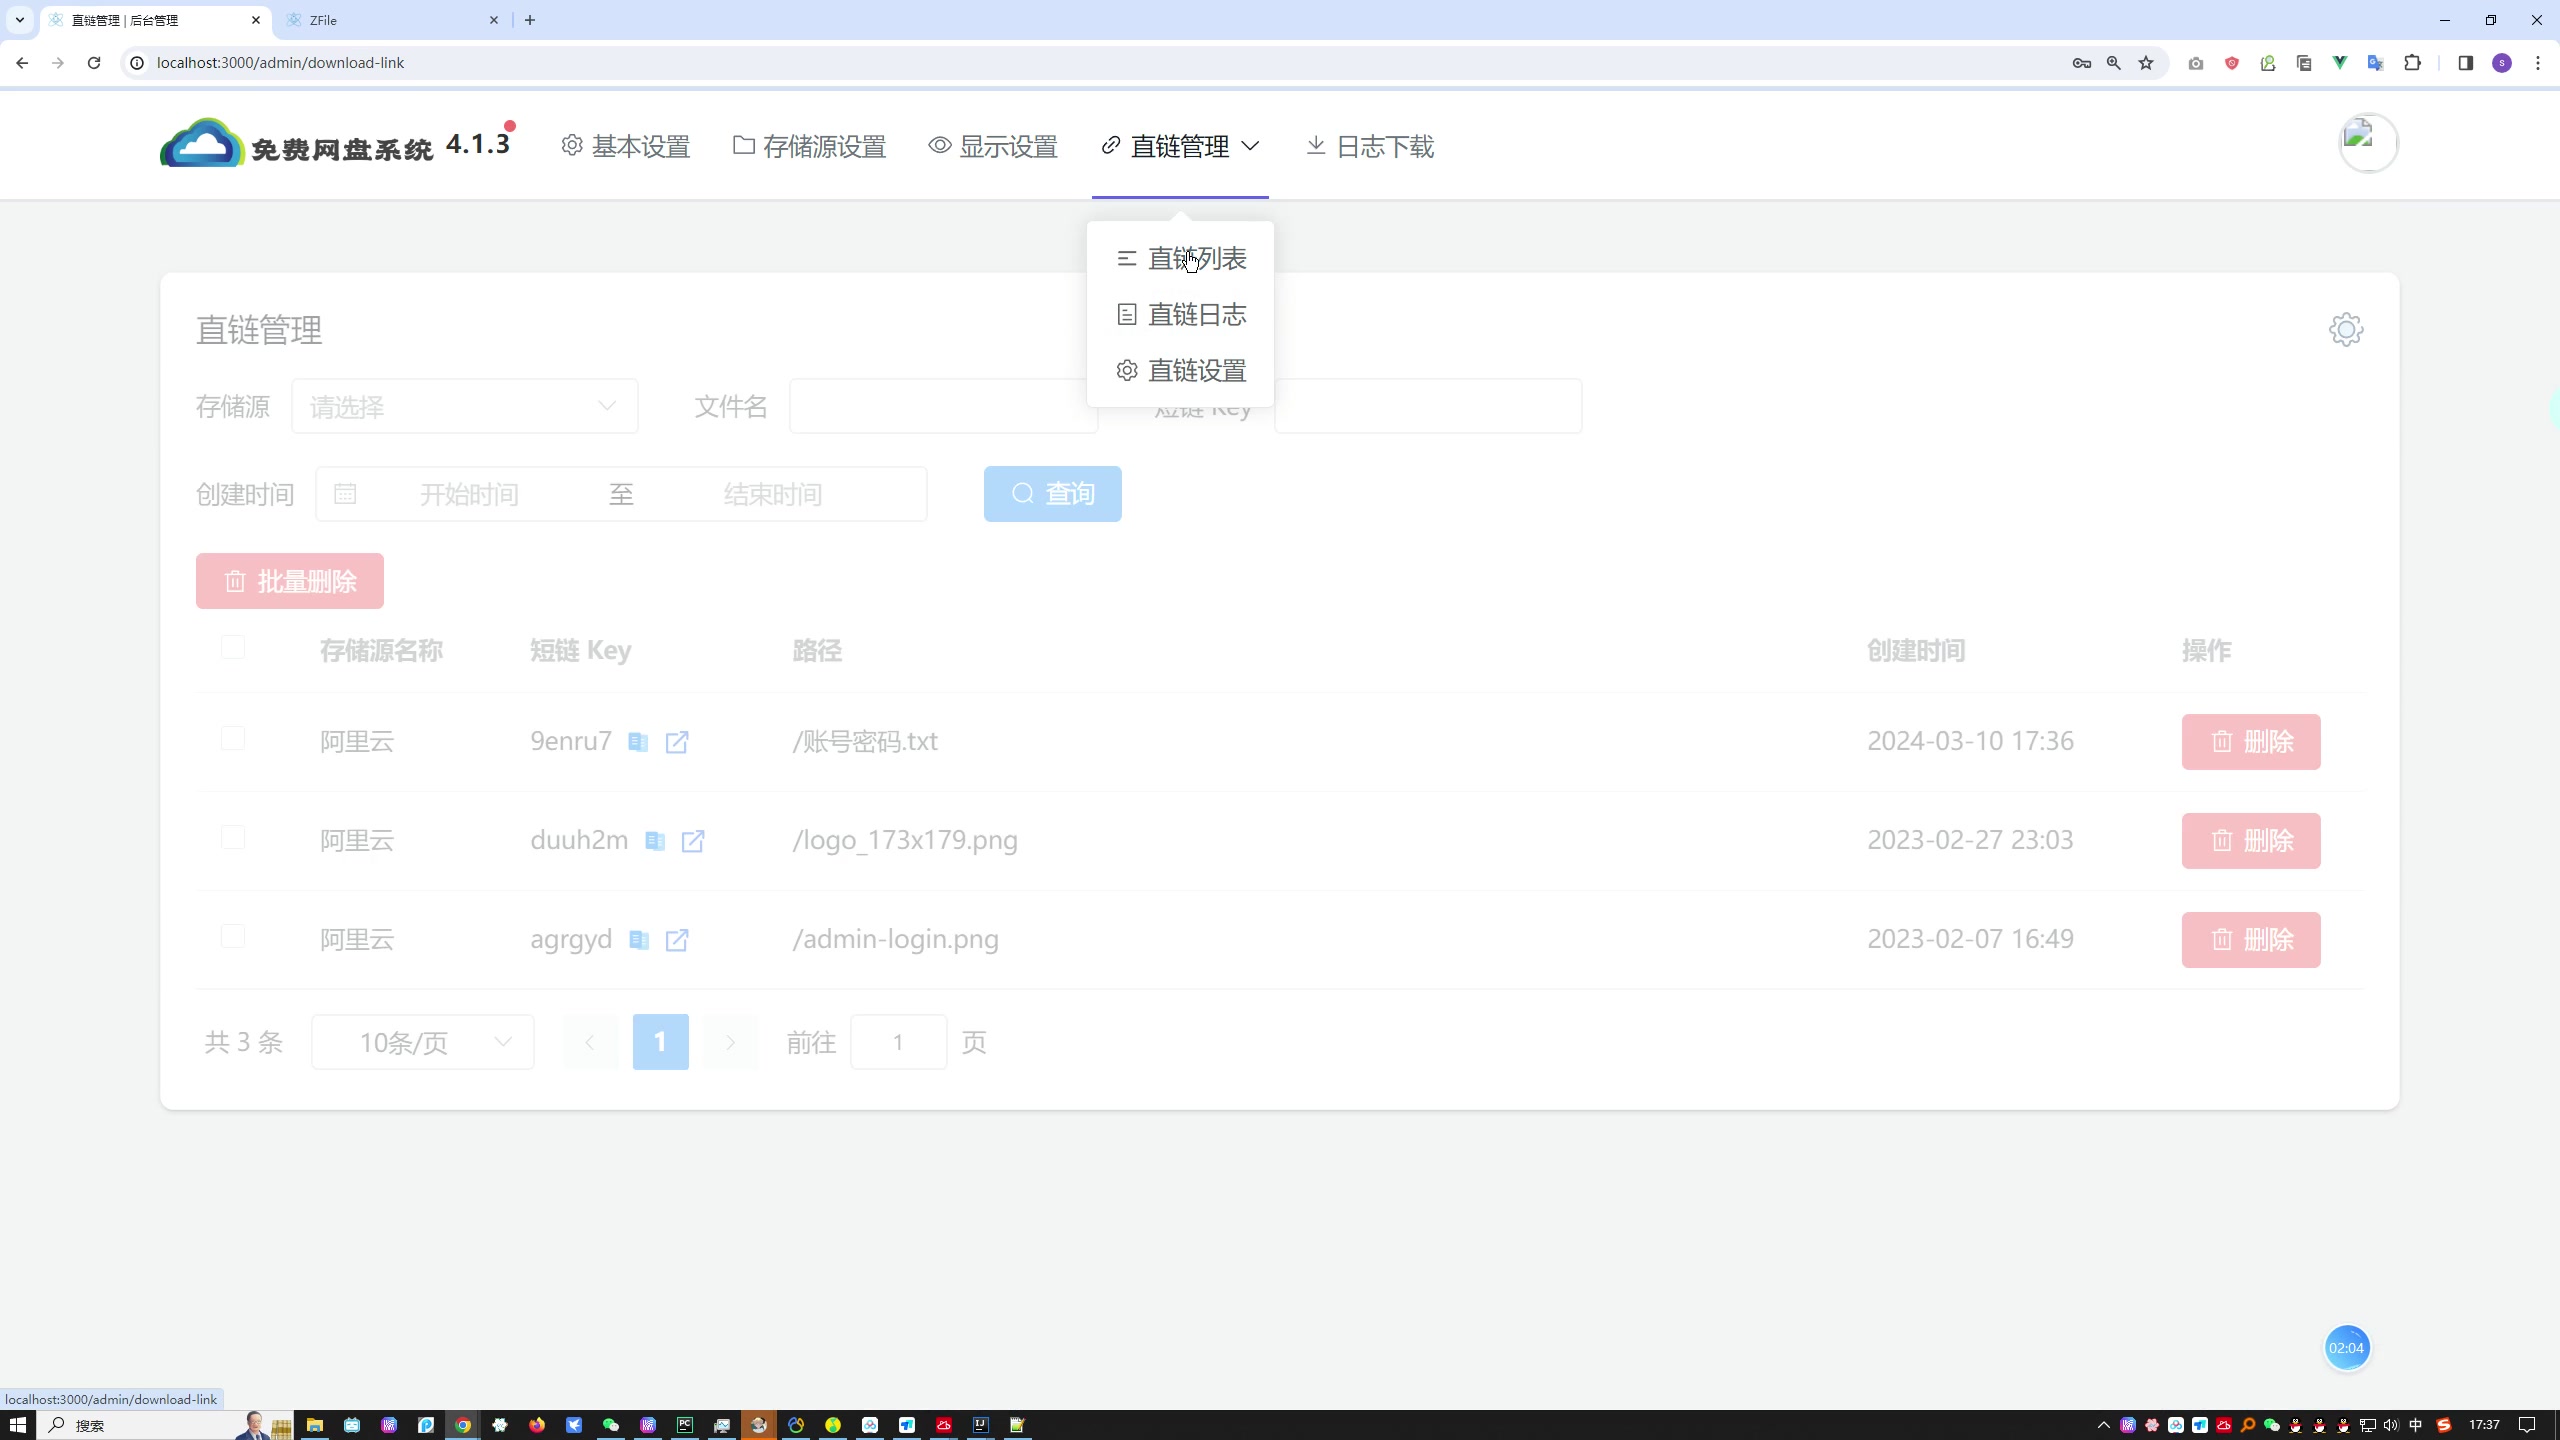Click the 17:37 taskbar clock
Image resolution: width=2560 pixels, height=1440 pixels.
tap(2484, 1425)
